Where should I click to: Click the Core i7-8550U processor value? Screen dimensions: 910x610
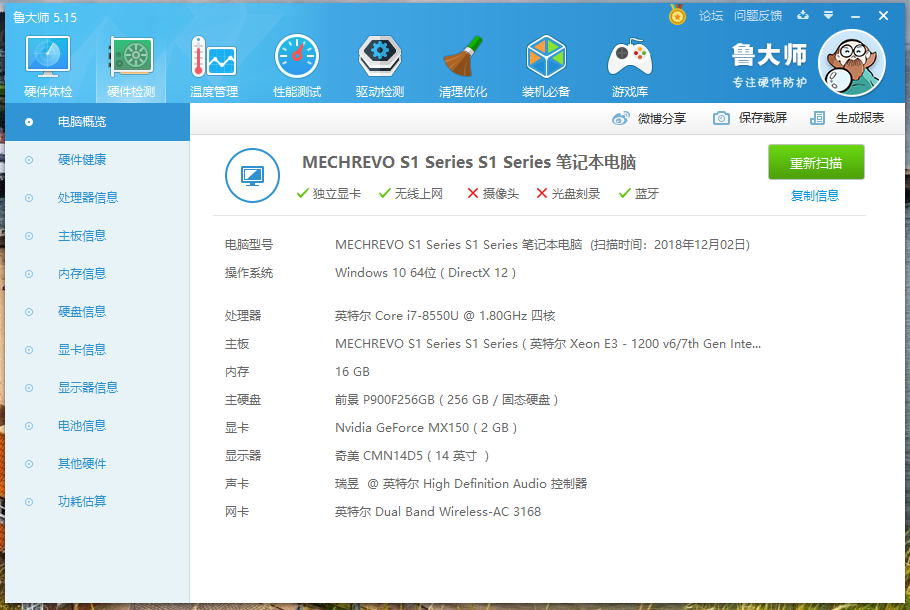click(x=445, y=316)
